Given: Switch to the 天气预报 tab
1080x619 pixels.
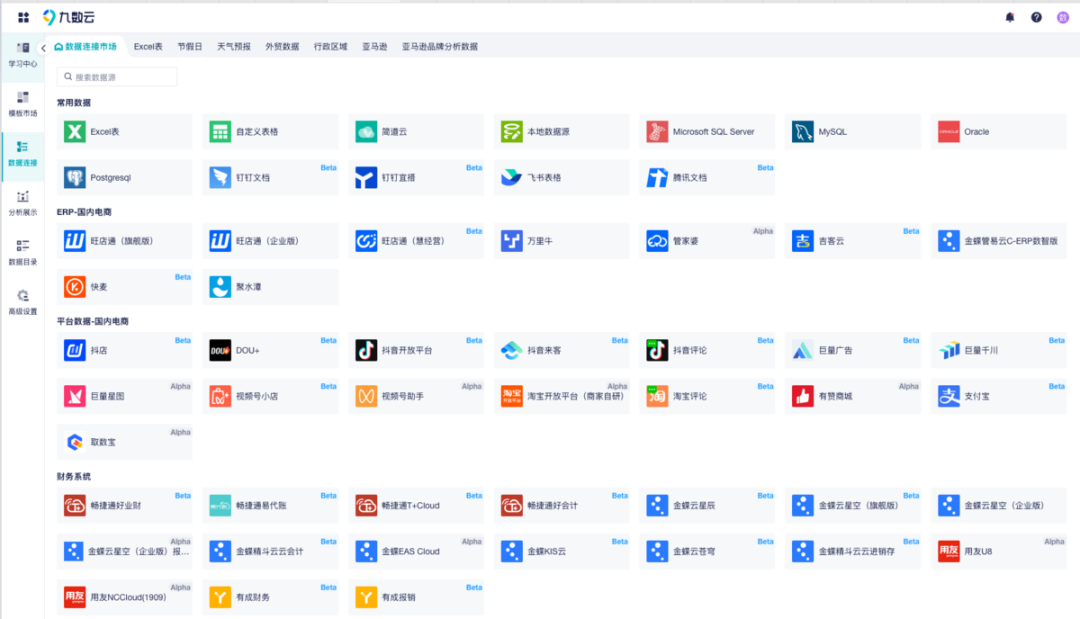Looking at the screenshot, I should [233, 47].
